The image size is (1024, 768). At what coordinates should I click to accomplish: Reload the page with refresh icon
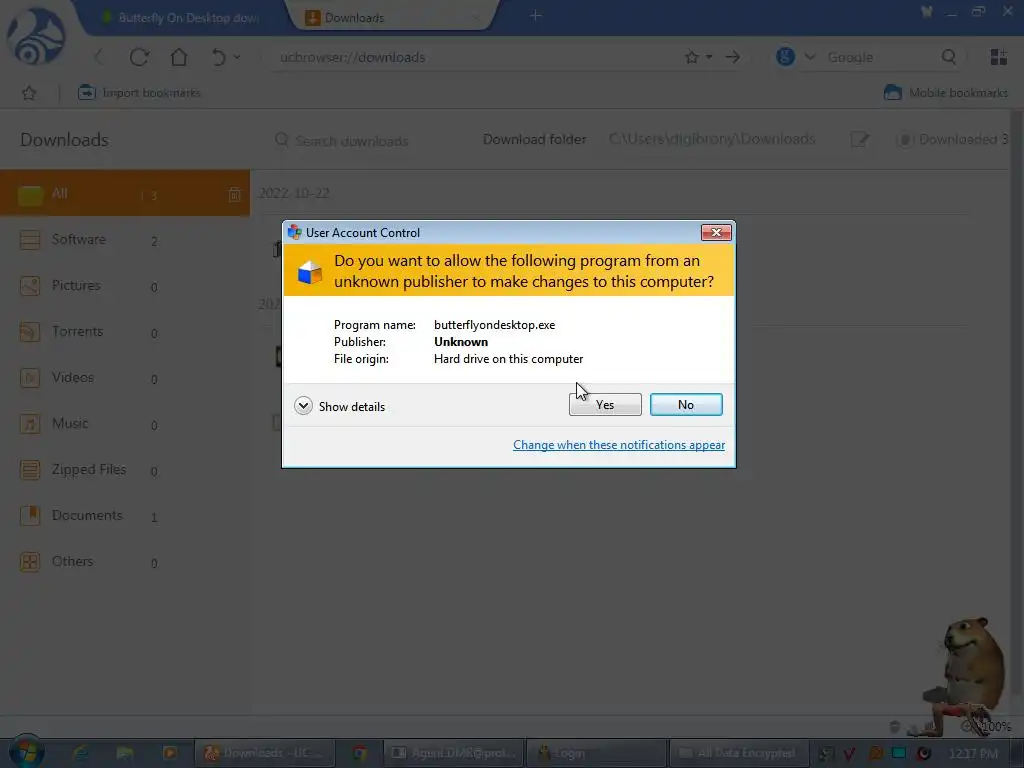point(139,57)
